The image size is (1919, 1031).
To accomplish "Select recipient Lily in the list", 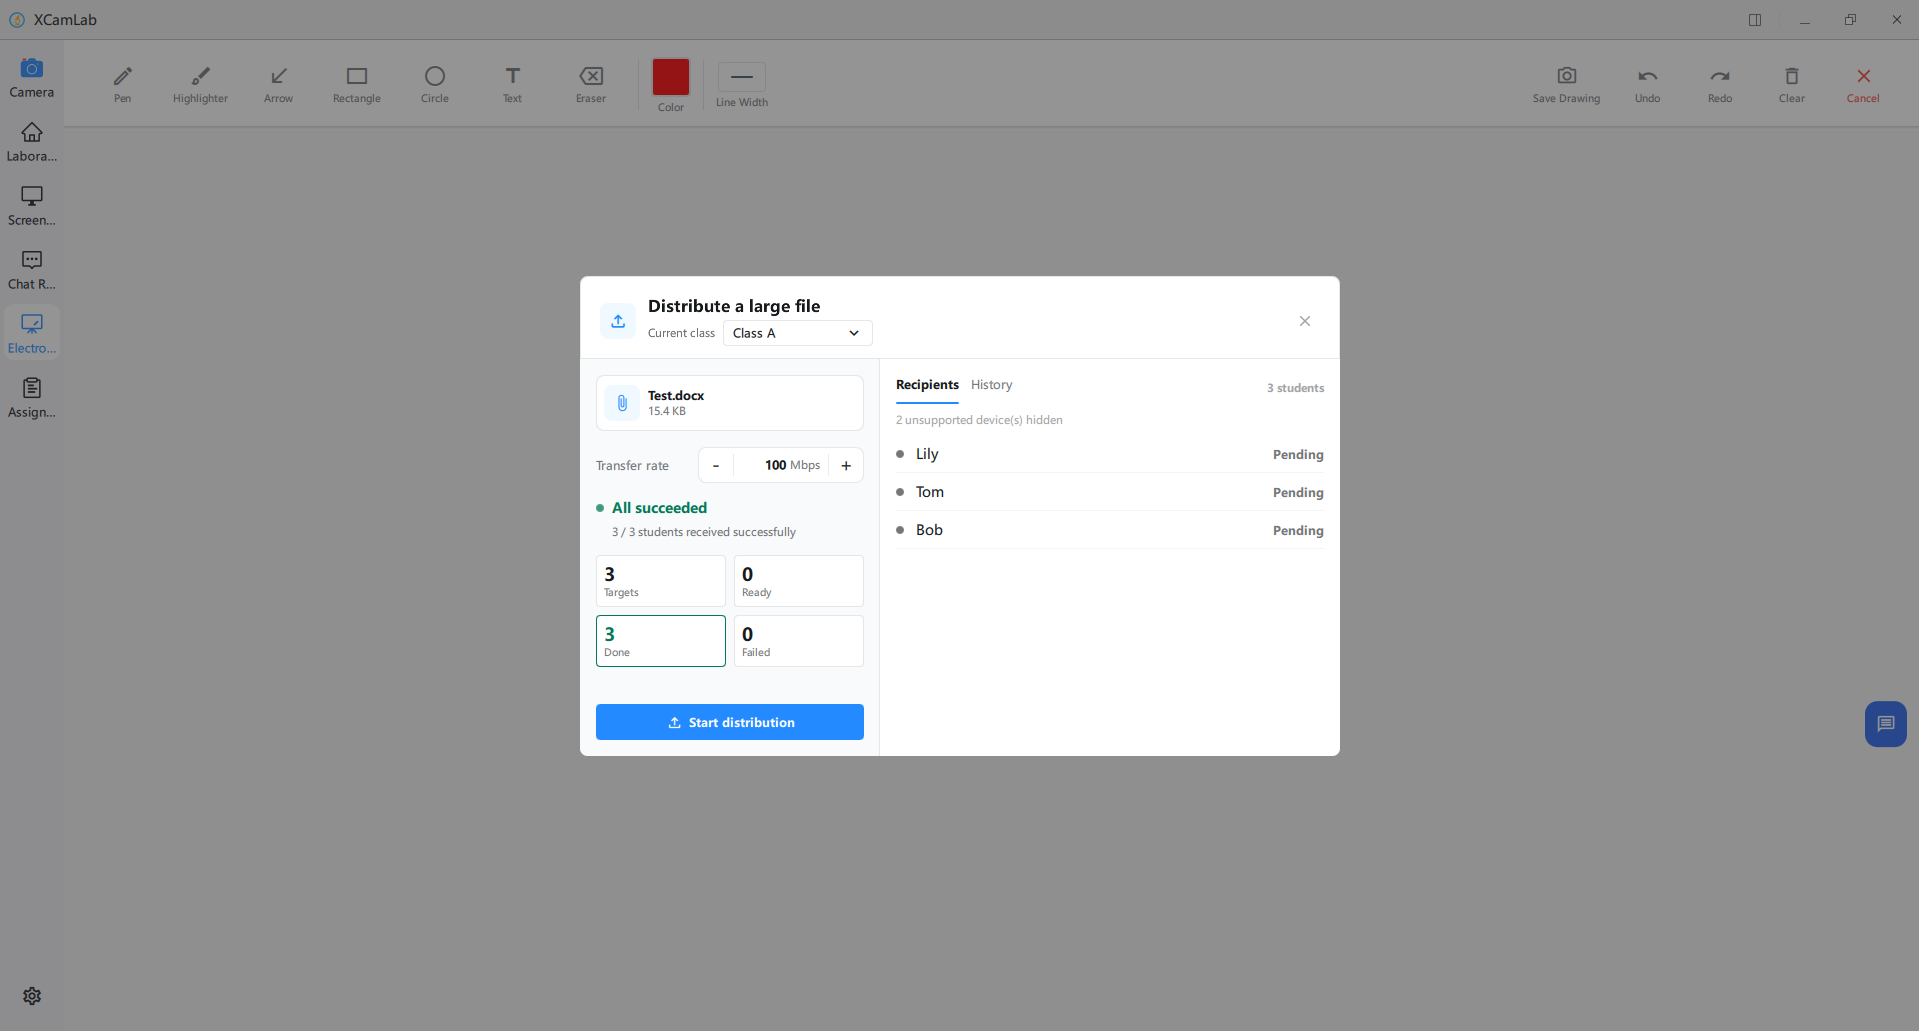I will (1110, 454).
